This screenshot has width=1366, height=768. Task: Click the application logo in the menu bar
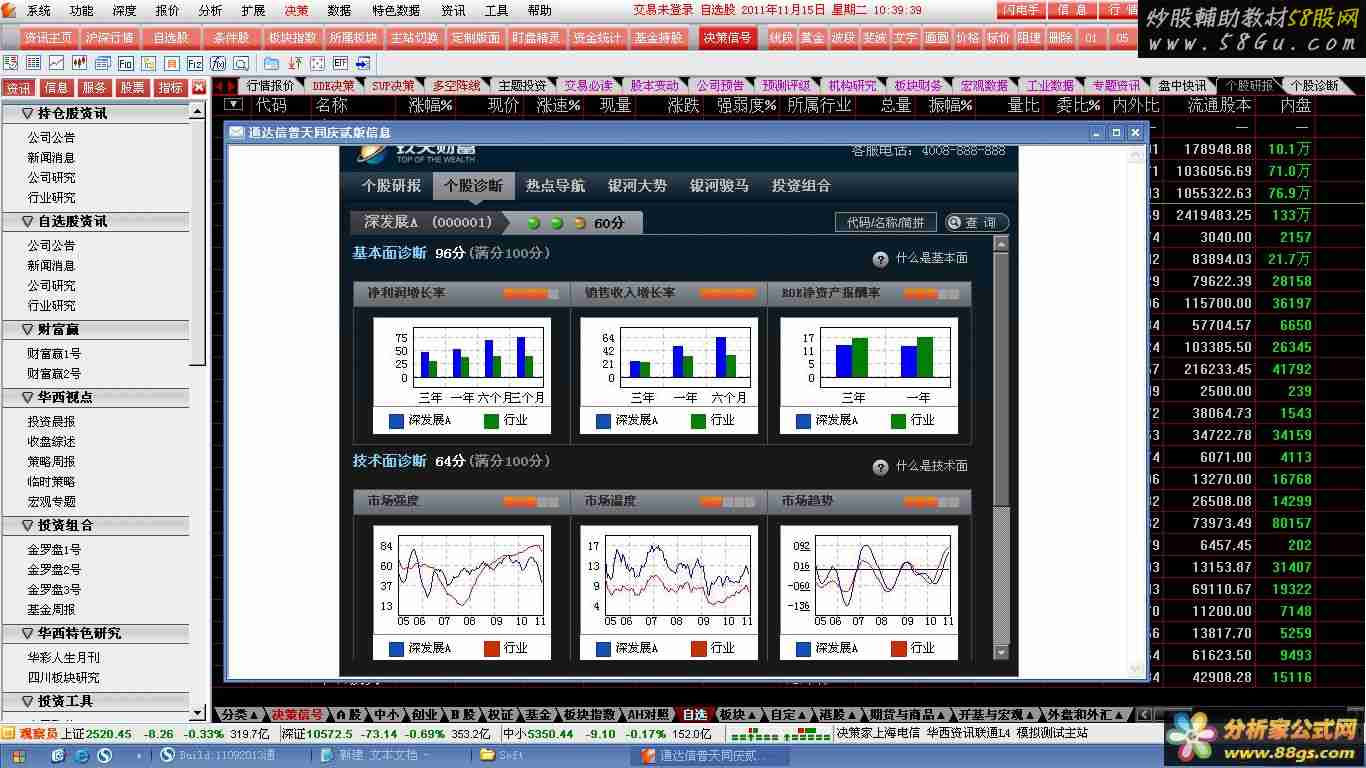(10, 10)
